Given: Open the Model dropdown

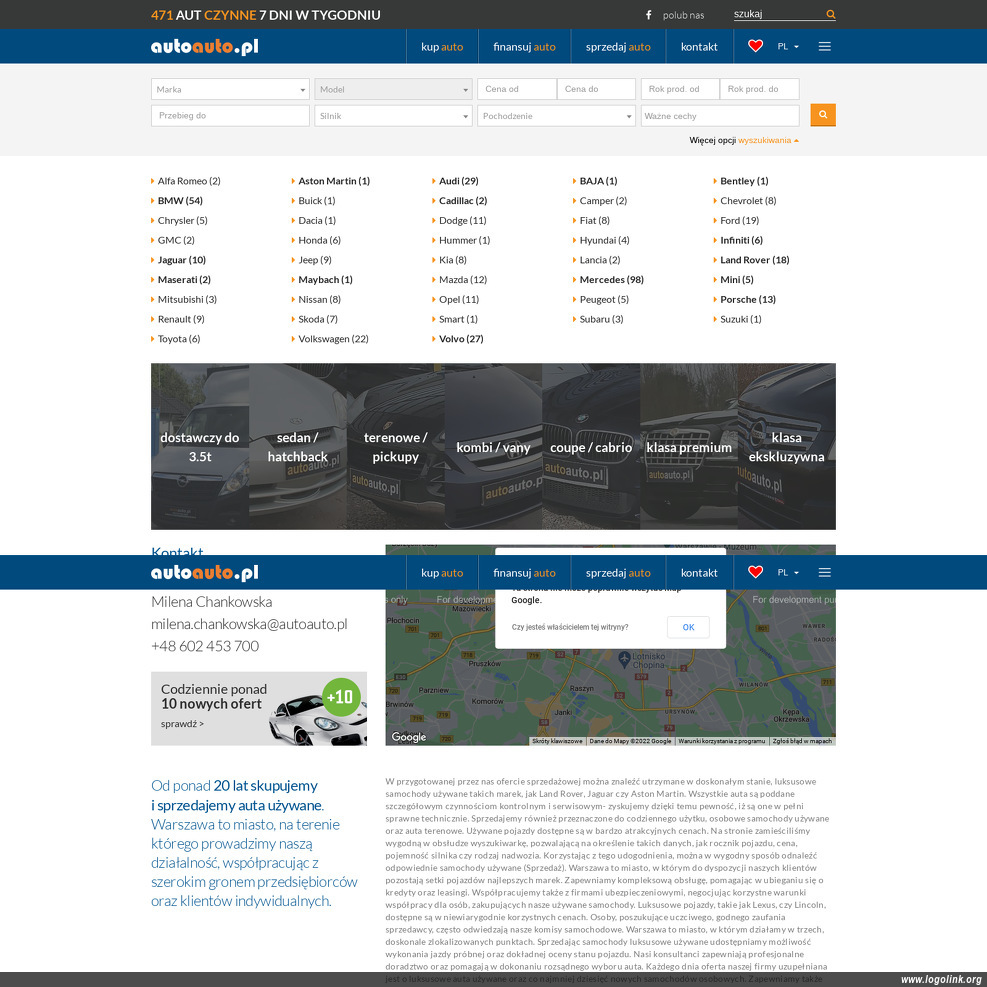Looking at the screenshot, I should point(393,89).
